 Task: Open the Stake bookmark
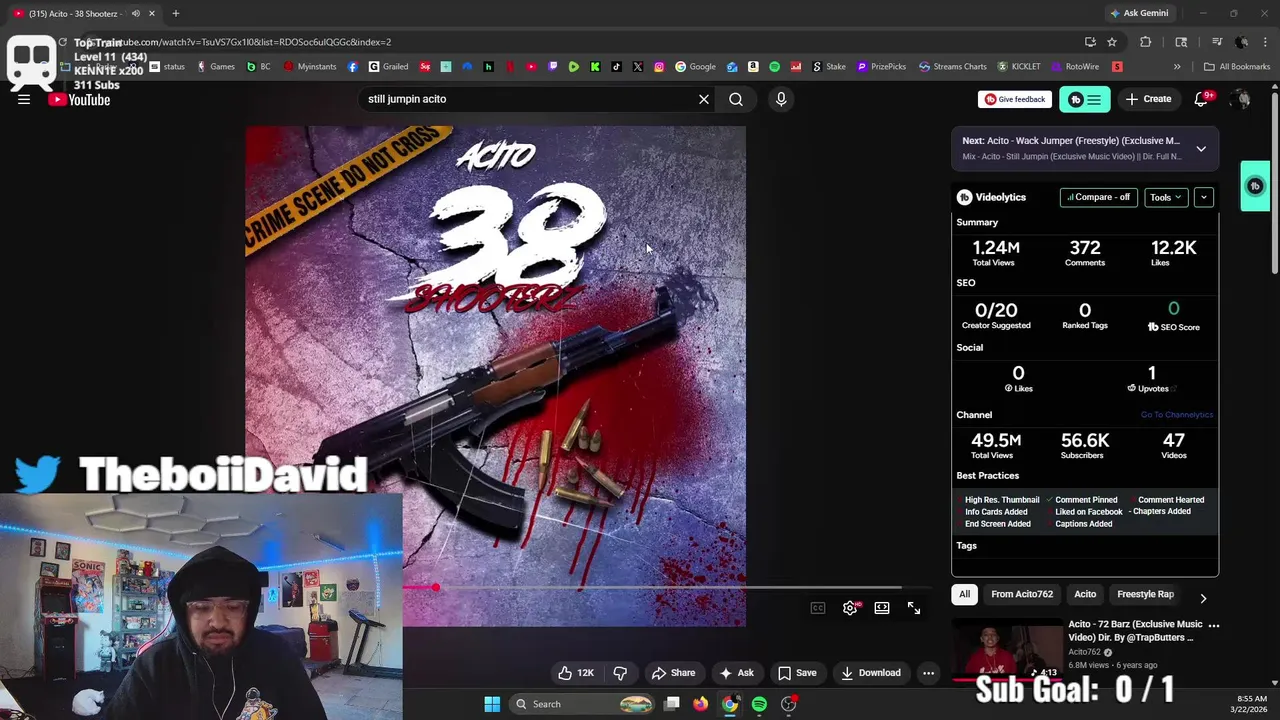(x=828, y=67)
